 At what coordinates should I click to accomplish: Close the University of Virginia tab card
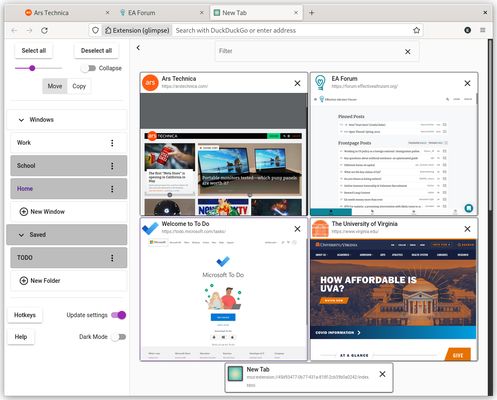(467, 229)
